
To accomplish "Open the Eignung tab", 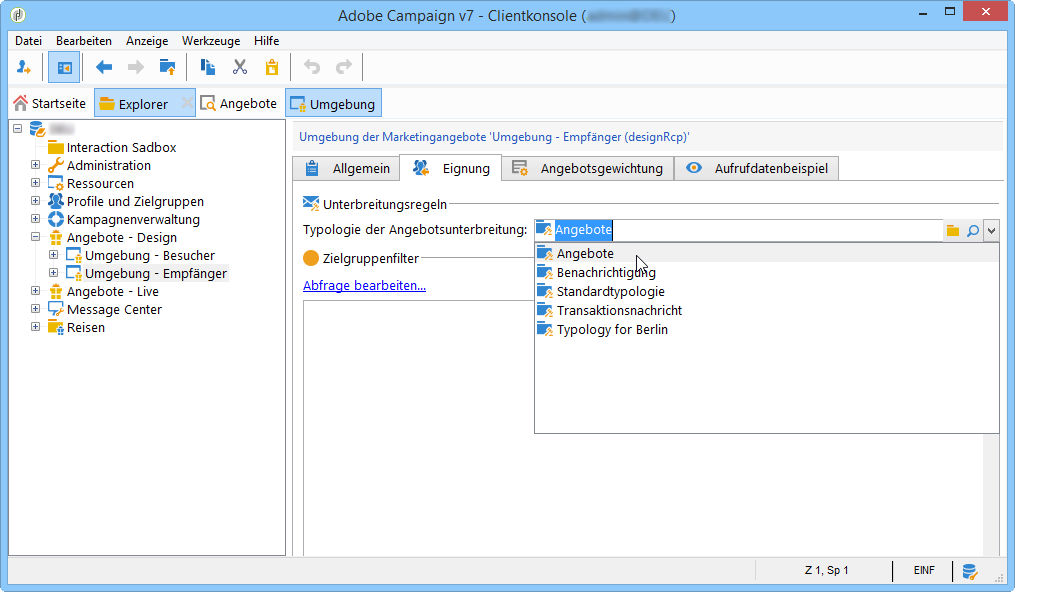I will pyautogui.click(x=451, y=168).
